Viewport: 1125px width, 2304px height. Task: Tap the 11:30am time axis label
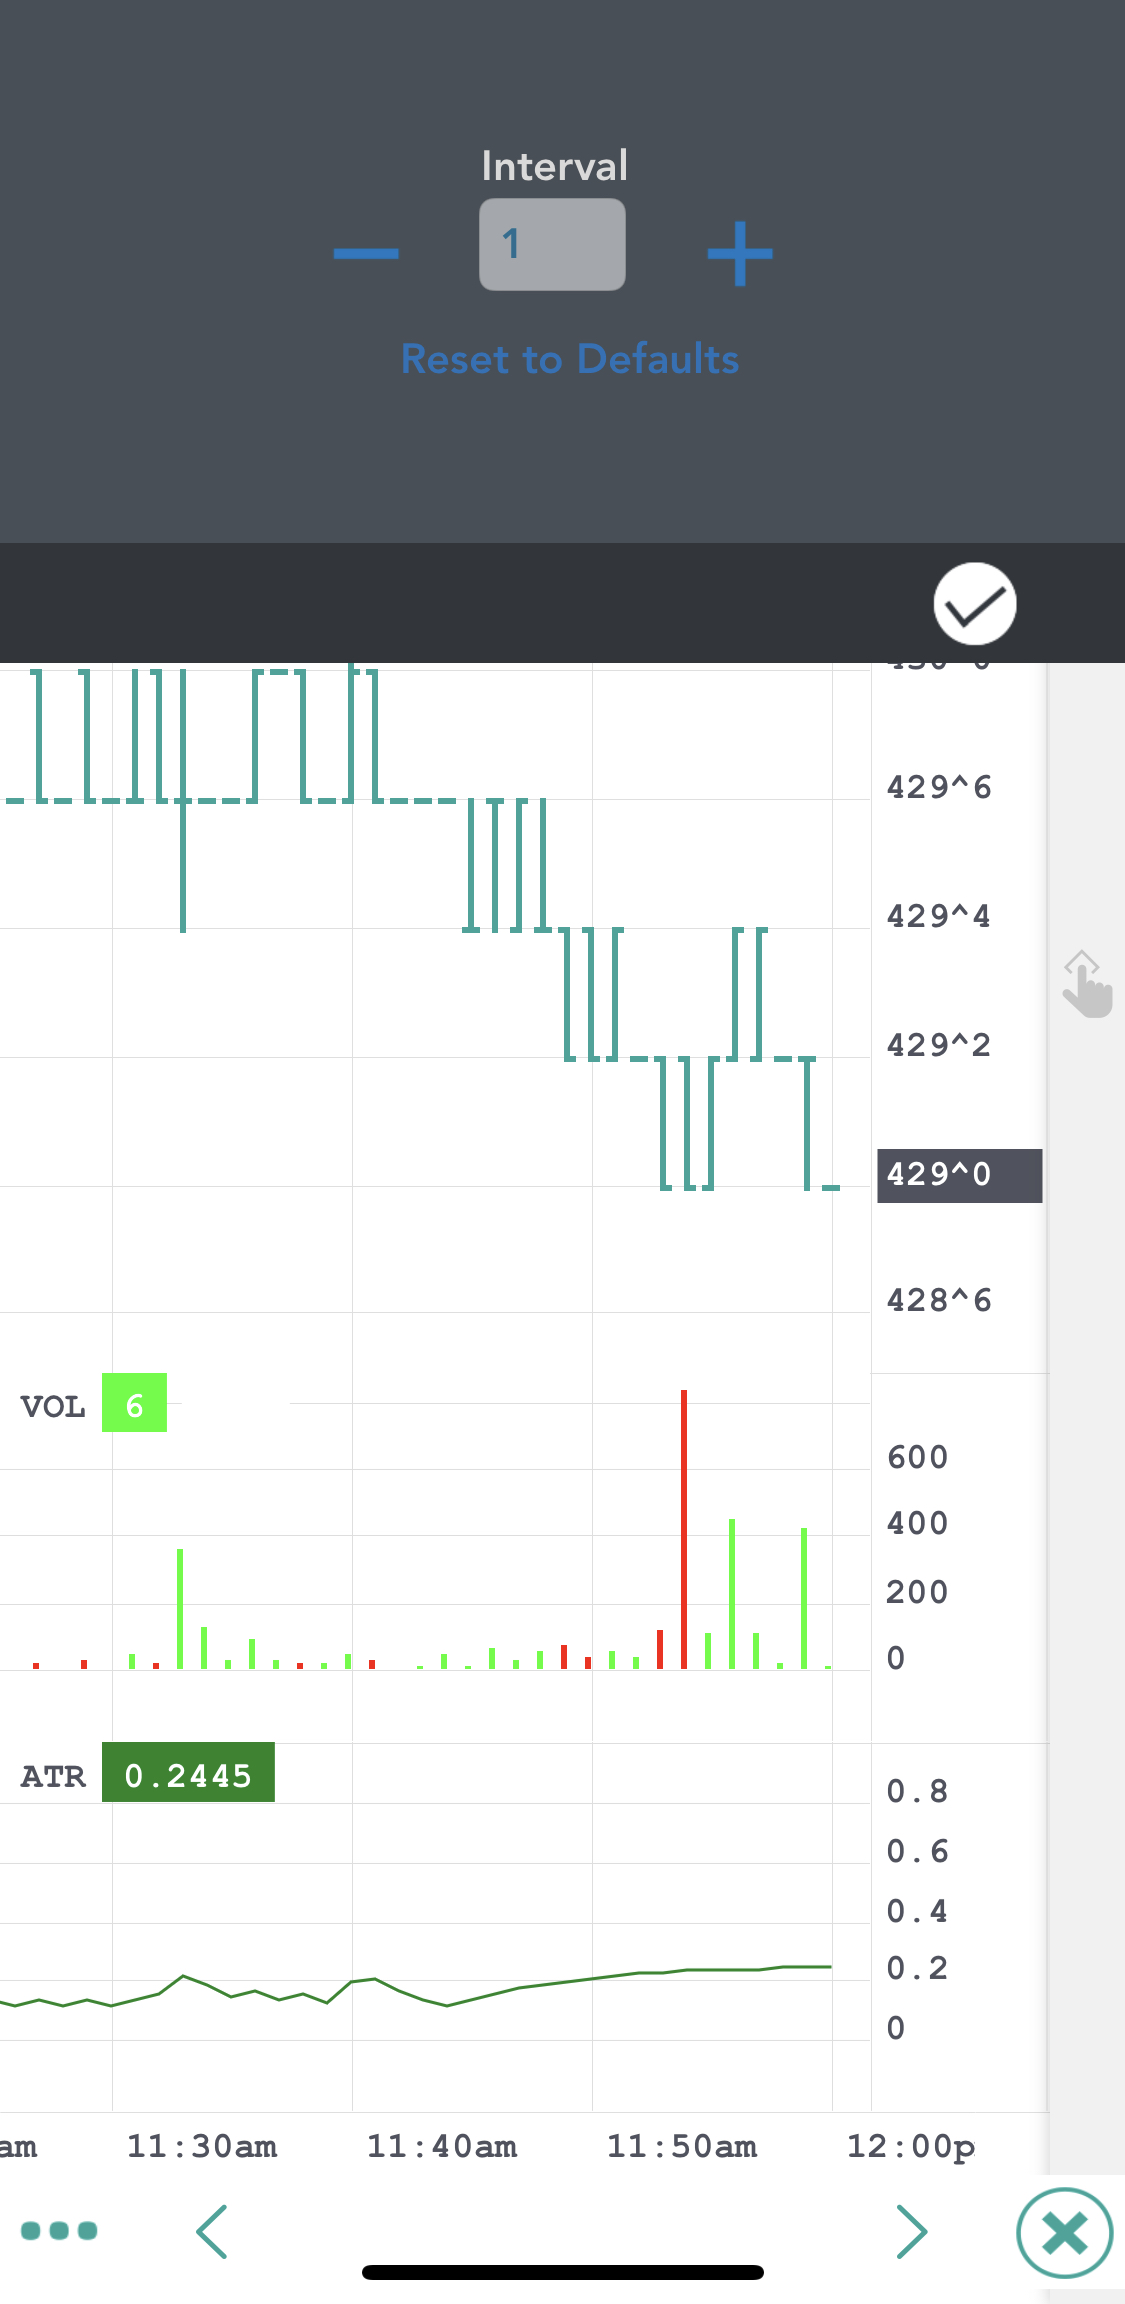tap(202, 2146)
